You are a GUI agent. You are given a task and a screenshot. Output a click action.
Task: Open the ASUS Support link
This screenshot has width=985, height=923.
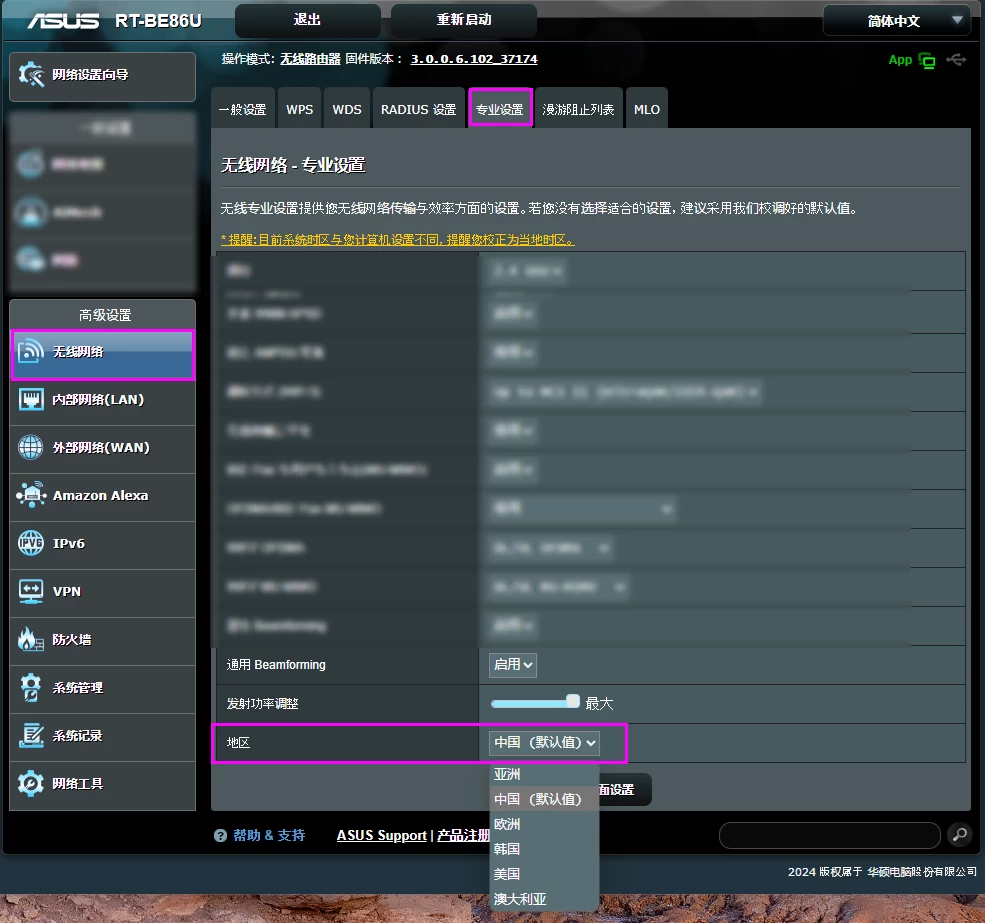point(381,835)
